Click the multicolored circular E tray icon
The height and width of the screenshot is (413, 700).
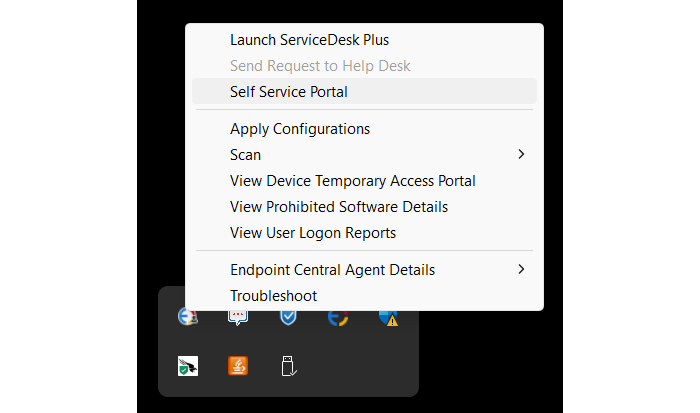[x=339, y=317]
